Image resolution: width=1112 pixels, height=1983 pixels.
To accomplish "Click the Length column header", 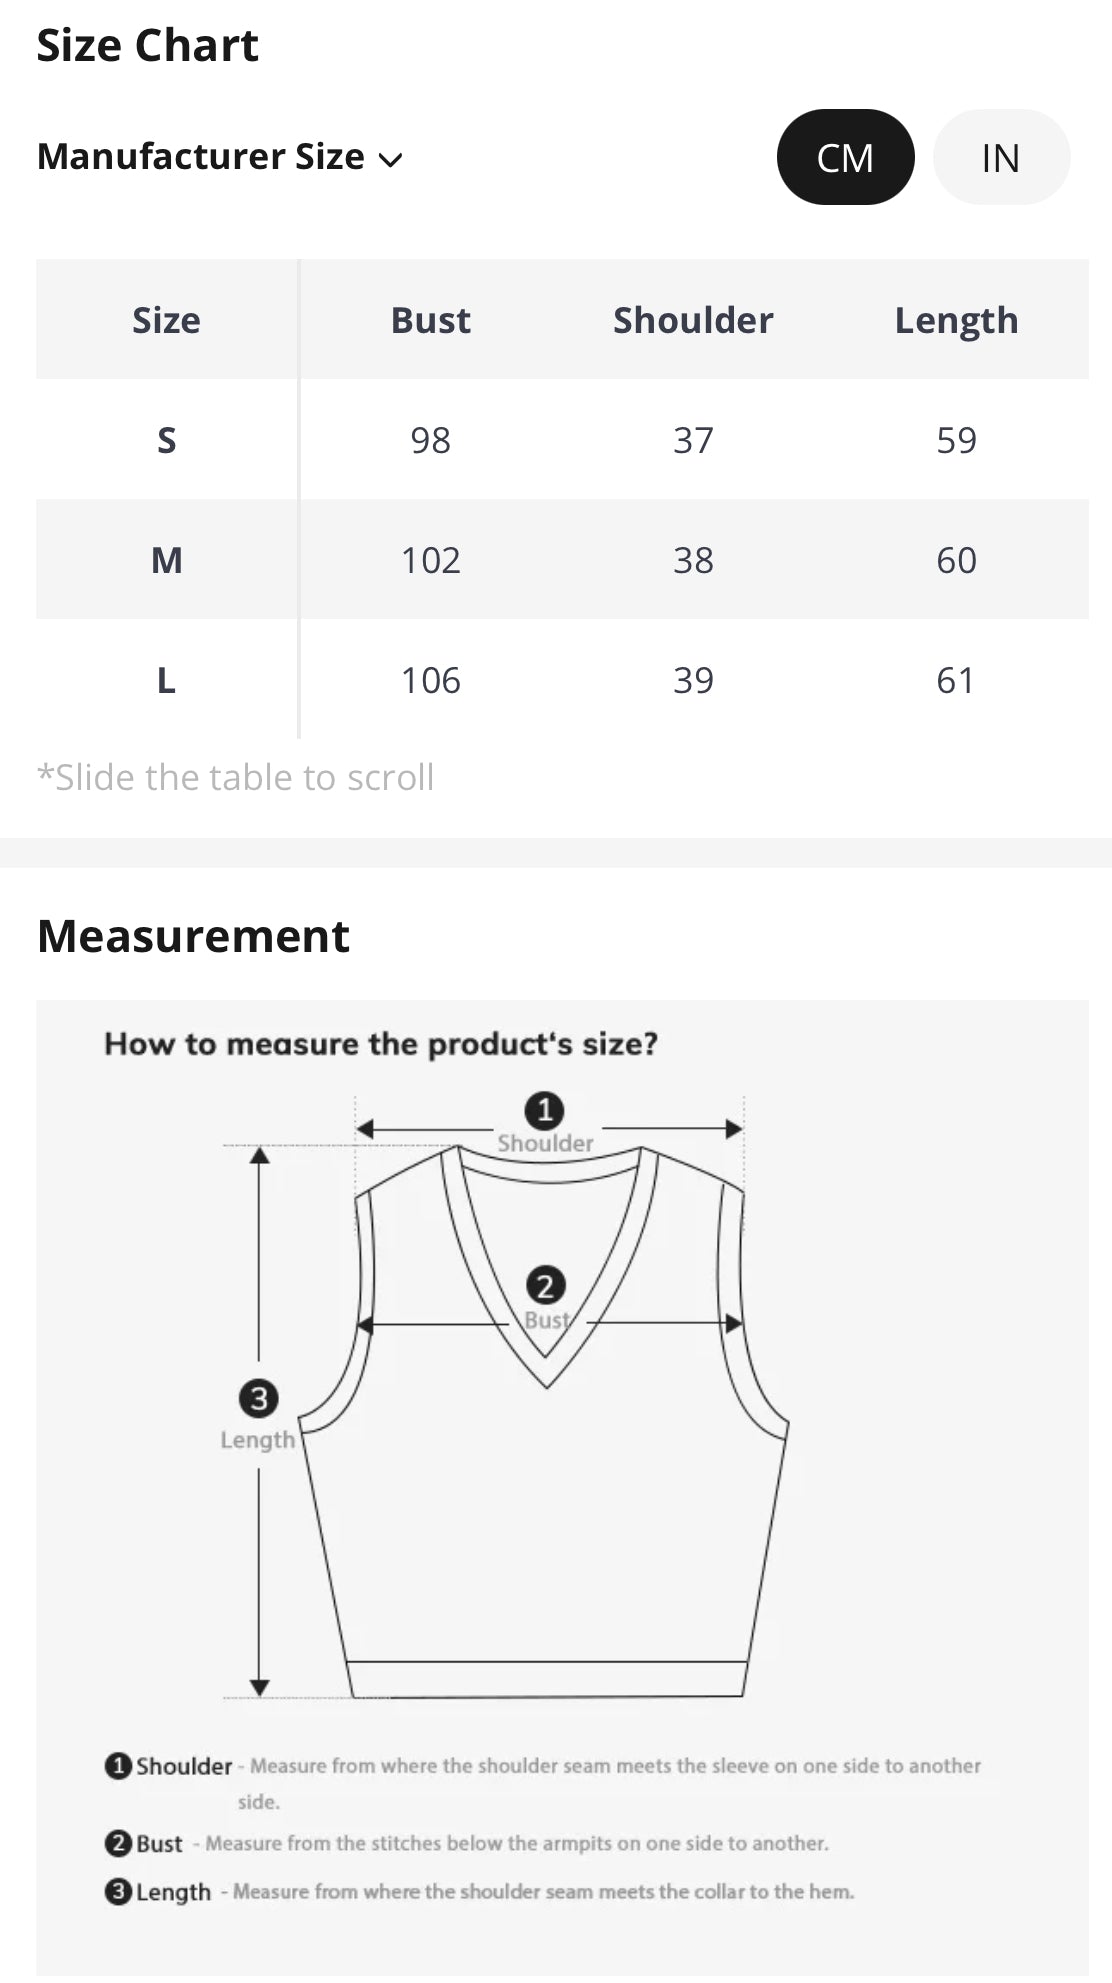I will click(956, 320).
